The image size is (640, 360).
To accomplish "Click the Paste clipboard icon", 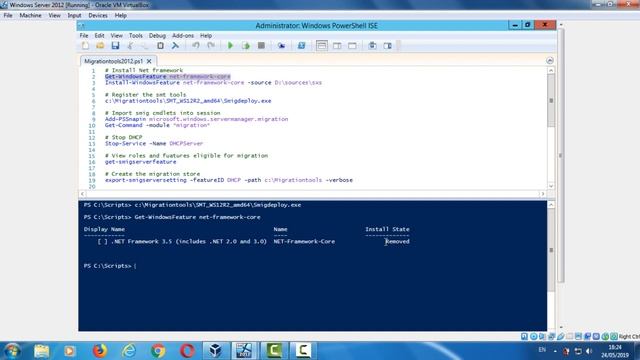I will click(x=160, y=46).
